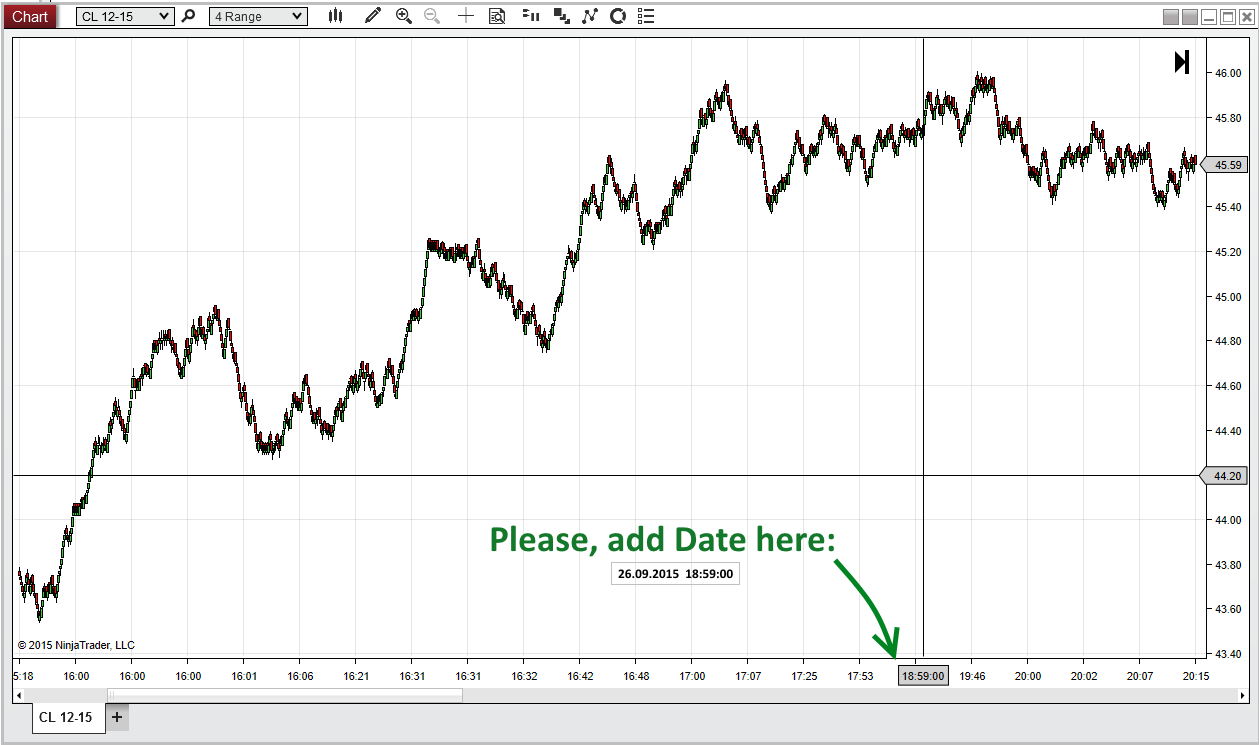Click the 45.00 price axis label
Image resolution: width=1259 pixels, height=745 pixels.
[1228, 297]
